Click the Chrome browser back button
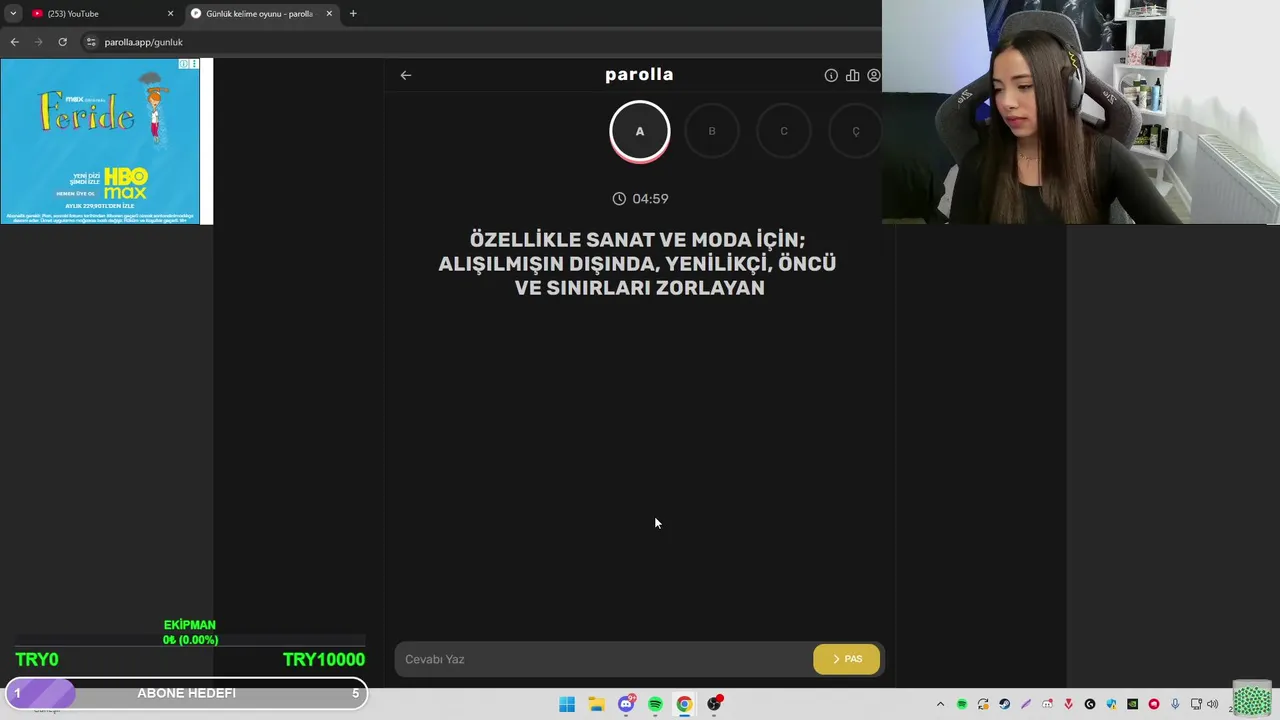 (x=14, y=42)
